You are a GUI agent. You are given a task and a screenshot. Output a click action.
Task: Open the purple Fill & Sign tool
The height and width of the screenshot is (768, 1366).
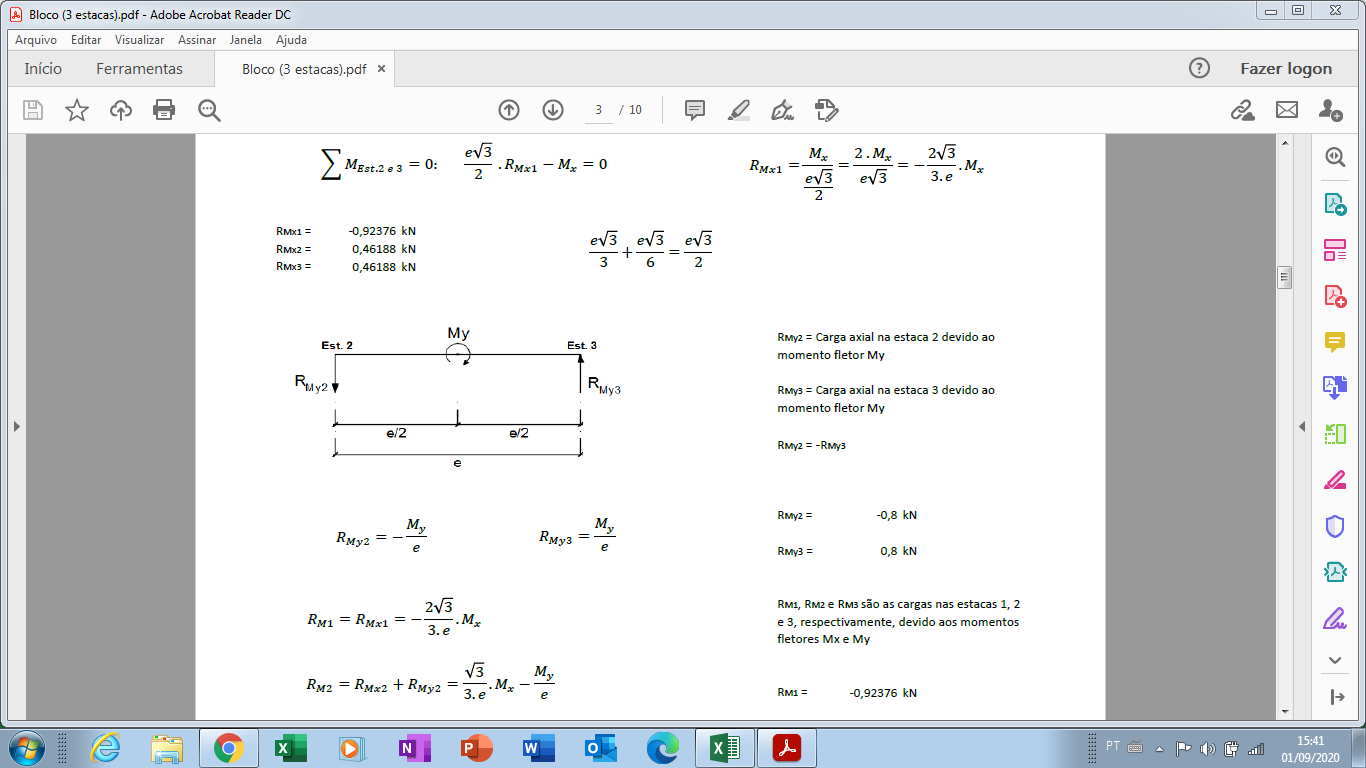(x=1335, y=618)
